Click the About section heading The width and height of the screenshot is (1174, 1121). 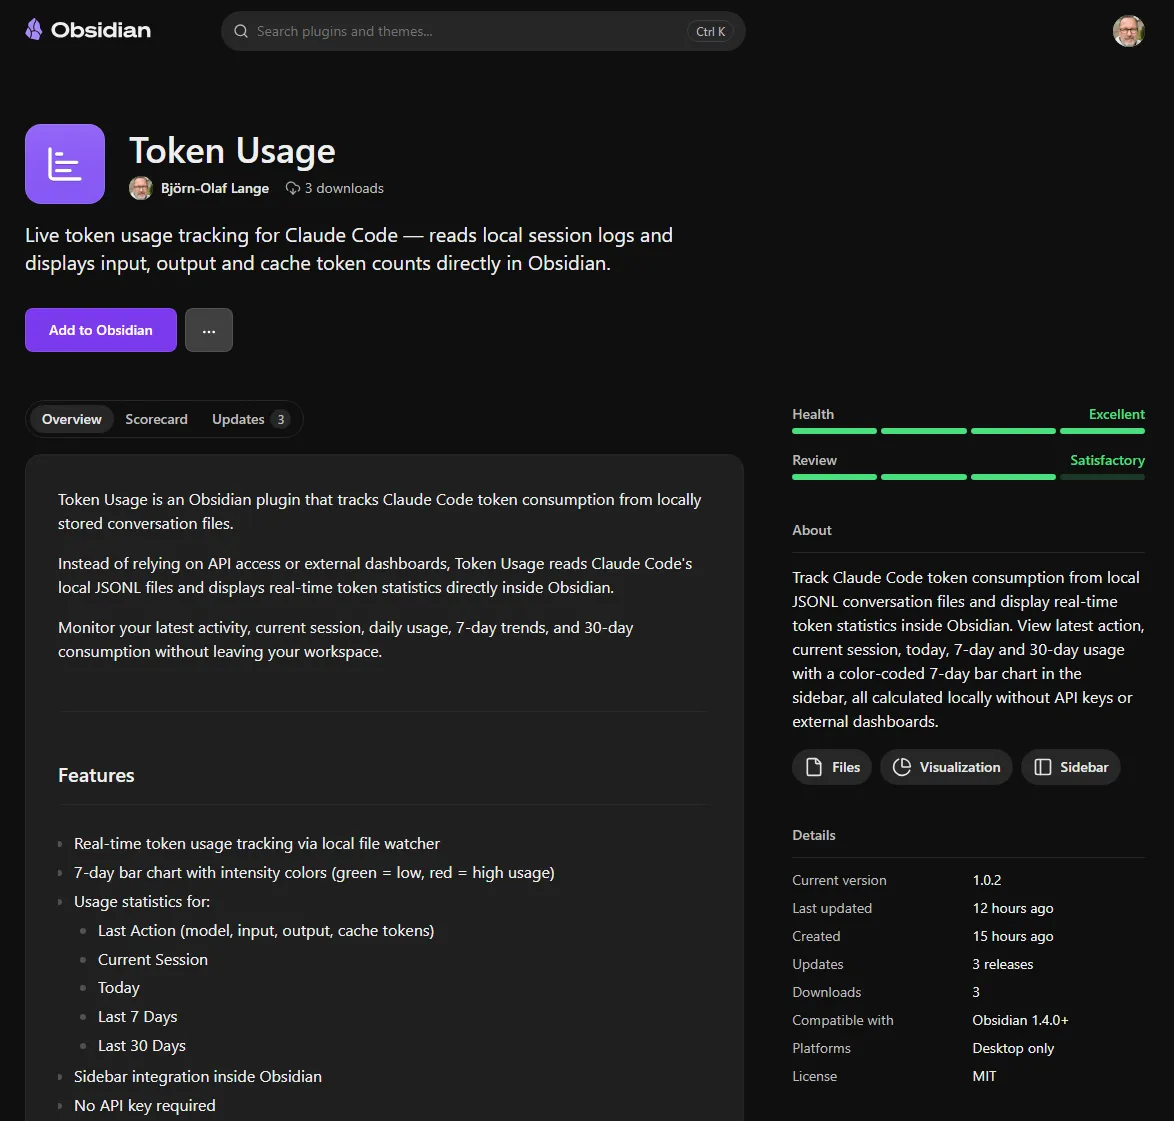812,530
